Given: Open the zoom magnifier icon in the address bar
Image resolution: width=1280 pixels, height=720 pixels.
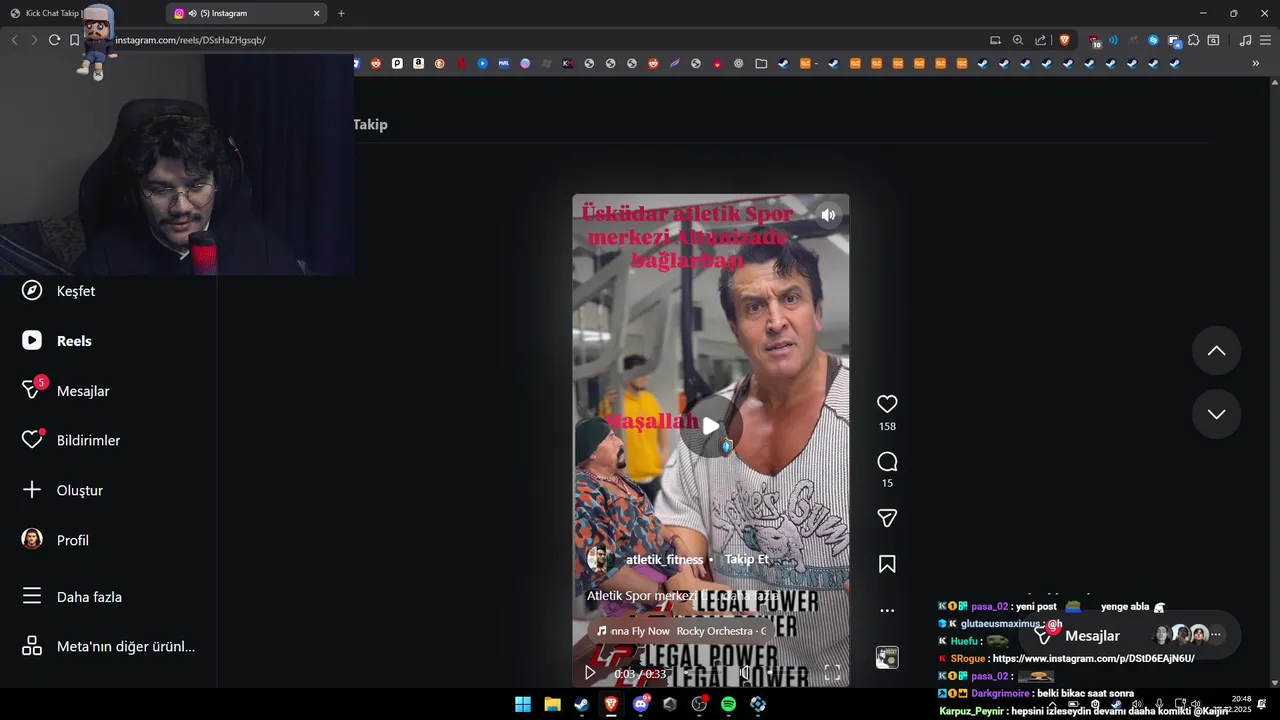Looking at the screenshot, I should click(1018, 40).
